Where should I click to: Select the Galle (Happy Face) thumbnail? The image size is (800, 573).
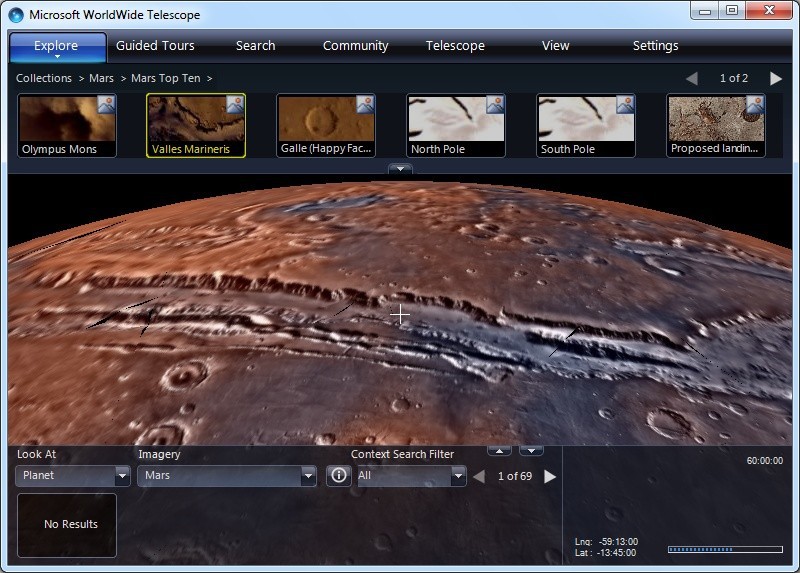coord(326,126)
